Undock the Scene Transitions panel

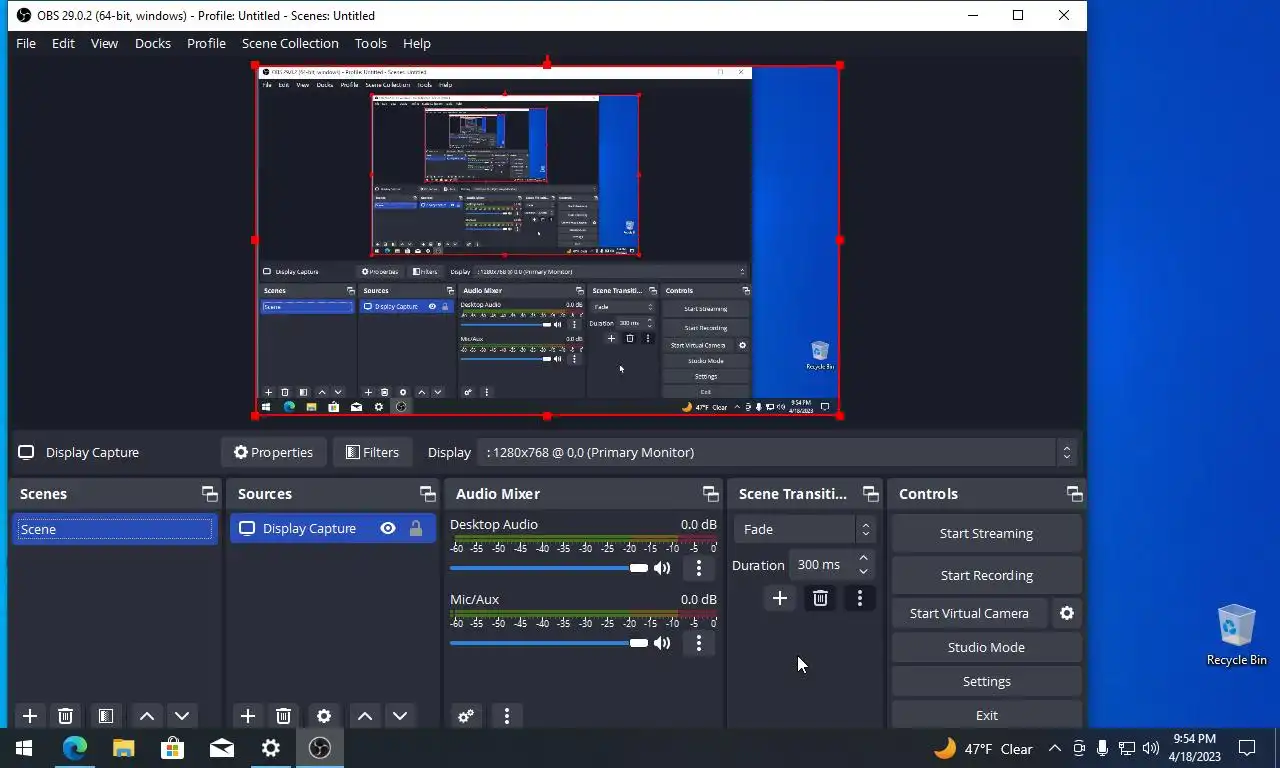(x=871, y=494)
